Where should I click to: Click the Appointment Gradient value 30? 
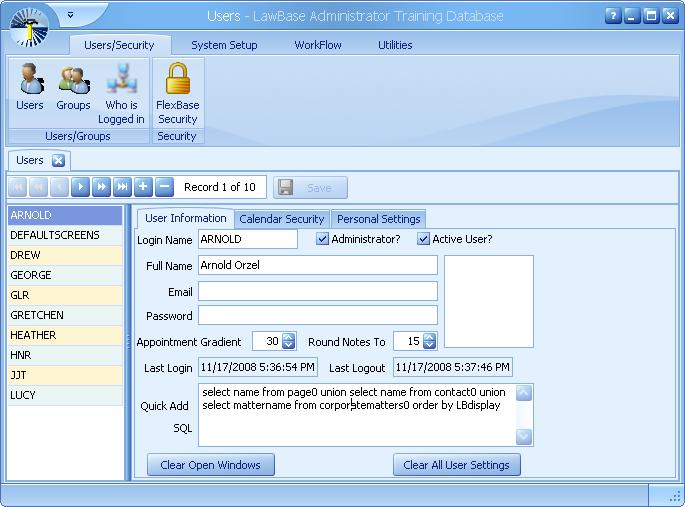(273, 341)
